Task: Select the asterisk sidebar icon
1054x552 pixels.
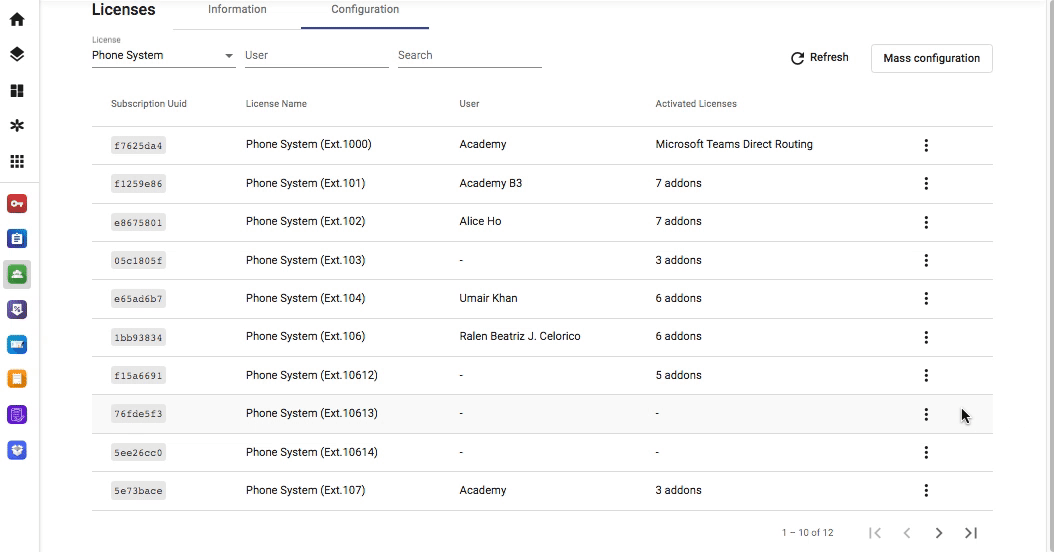Action: pyautogui.click(x=17, y=126)
